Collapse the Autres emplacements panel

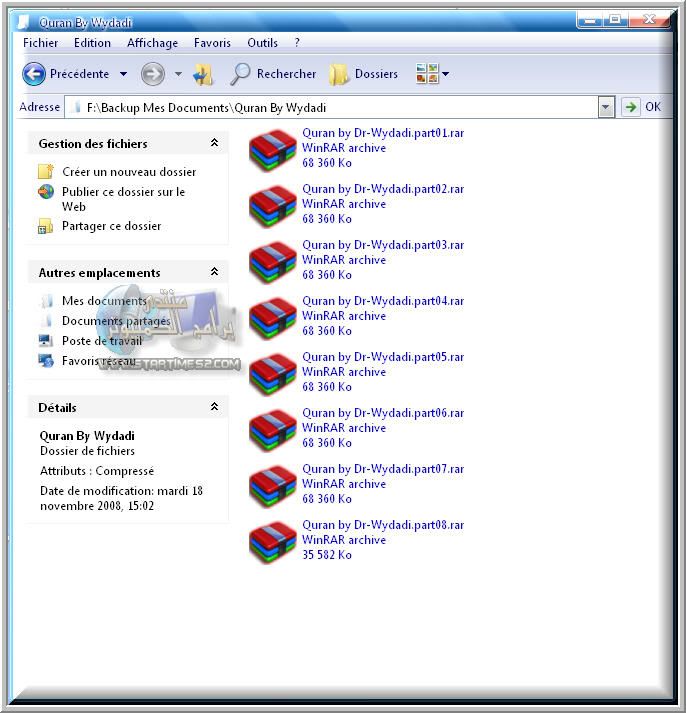coord(214,272)
